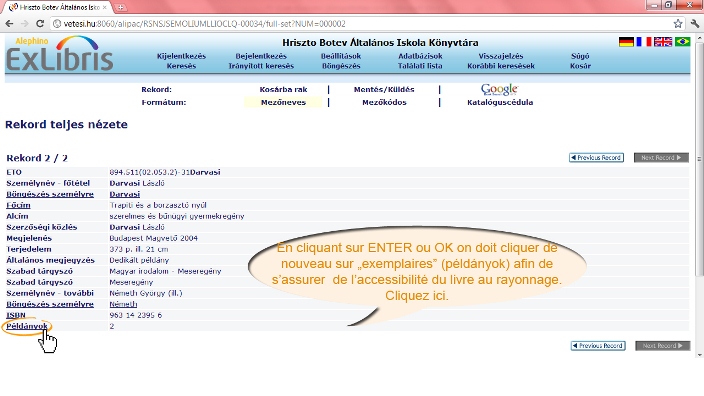The image size is (704, 396).
Task: Click publication text Budapest Magvető 2004
Action: click(x=153, y=238)
